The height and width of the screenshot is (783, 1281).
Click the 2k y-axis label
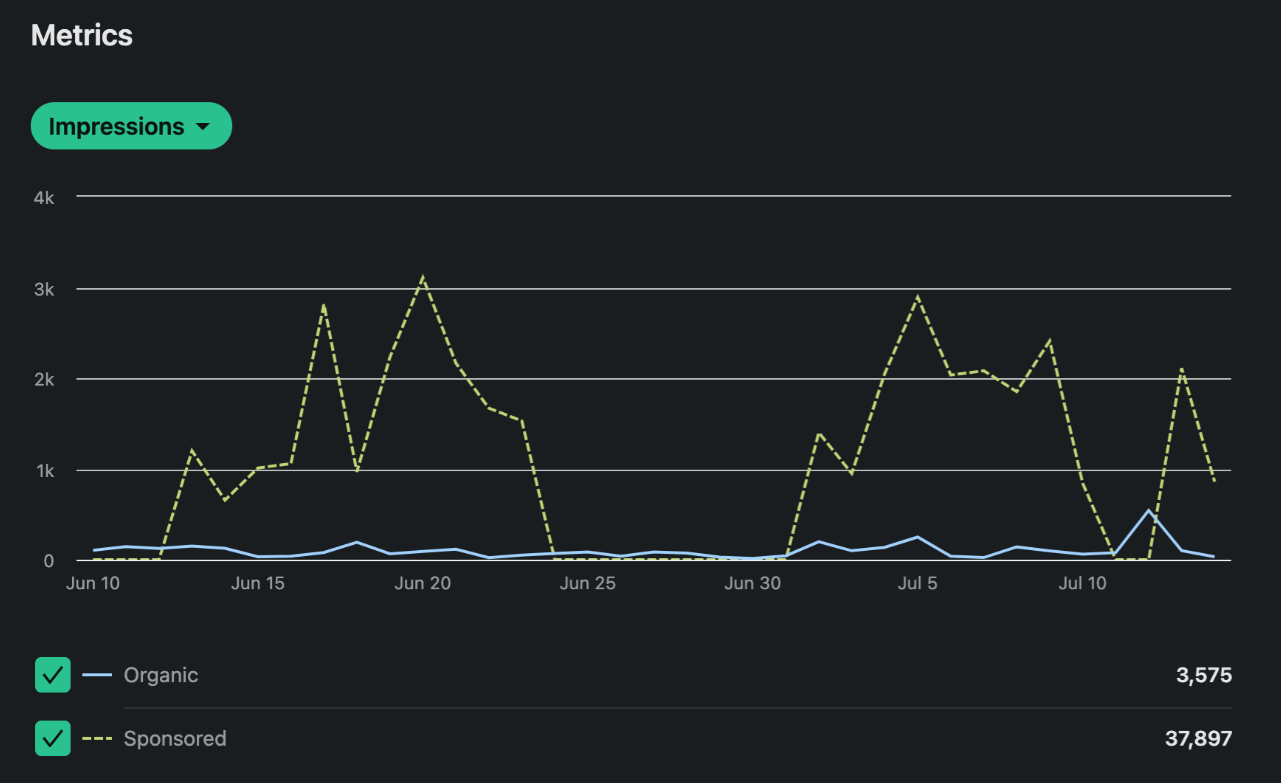(x=43, y=379)
